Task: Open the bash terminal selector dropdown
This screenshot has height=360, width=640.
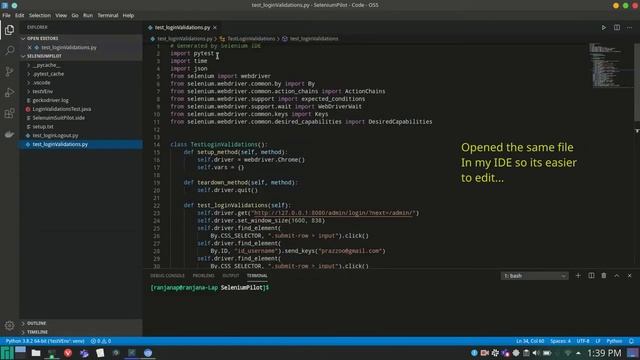Action: pos(534,276)
